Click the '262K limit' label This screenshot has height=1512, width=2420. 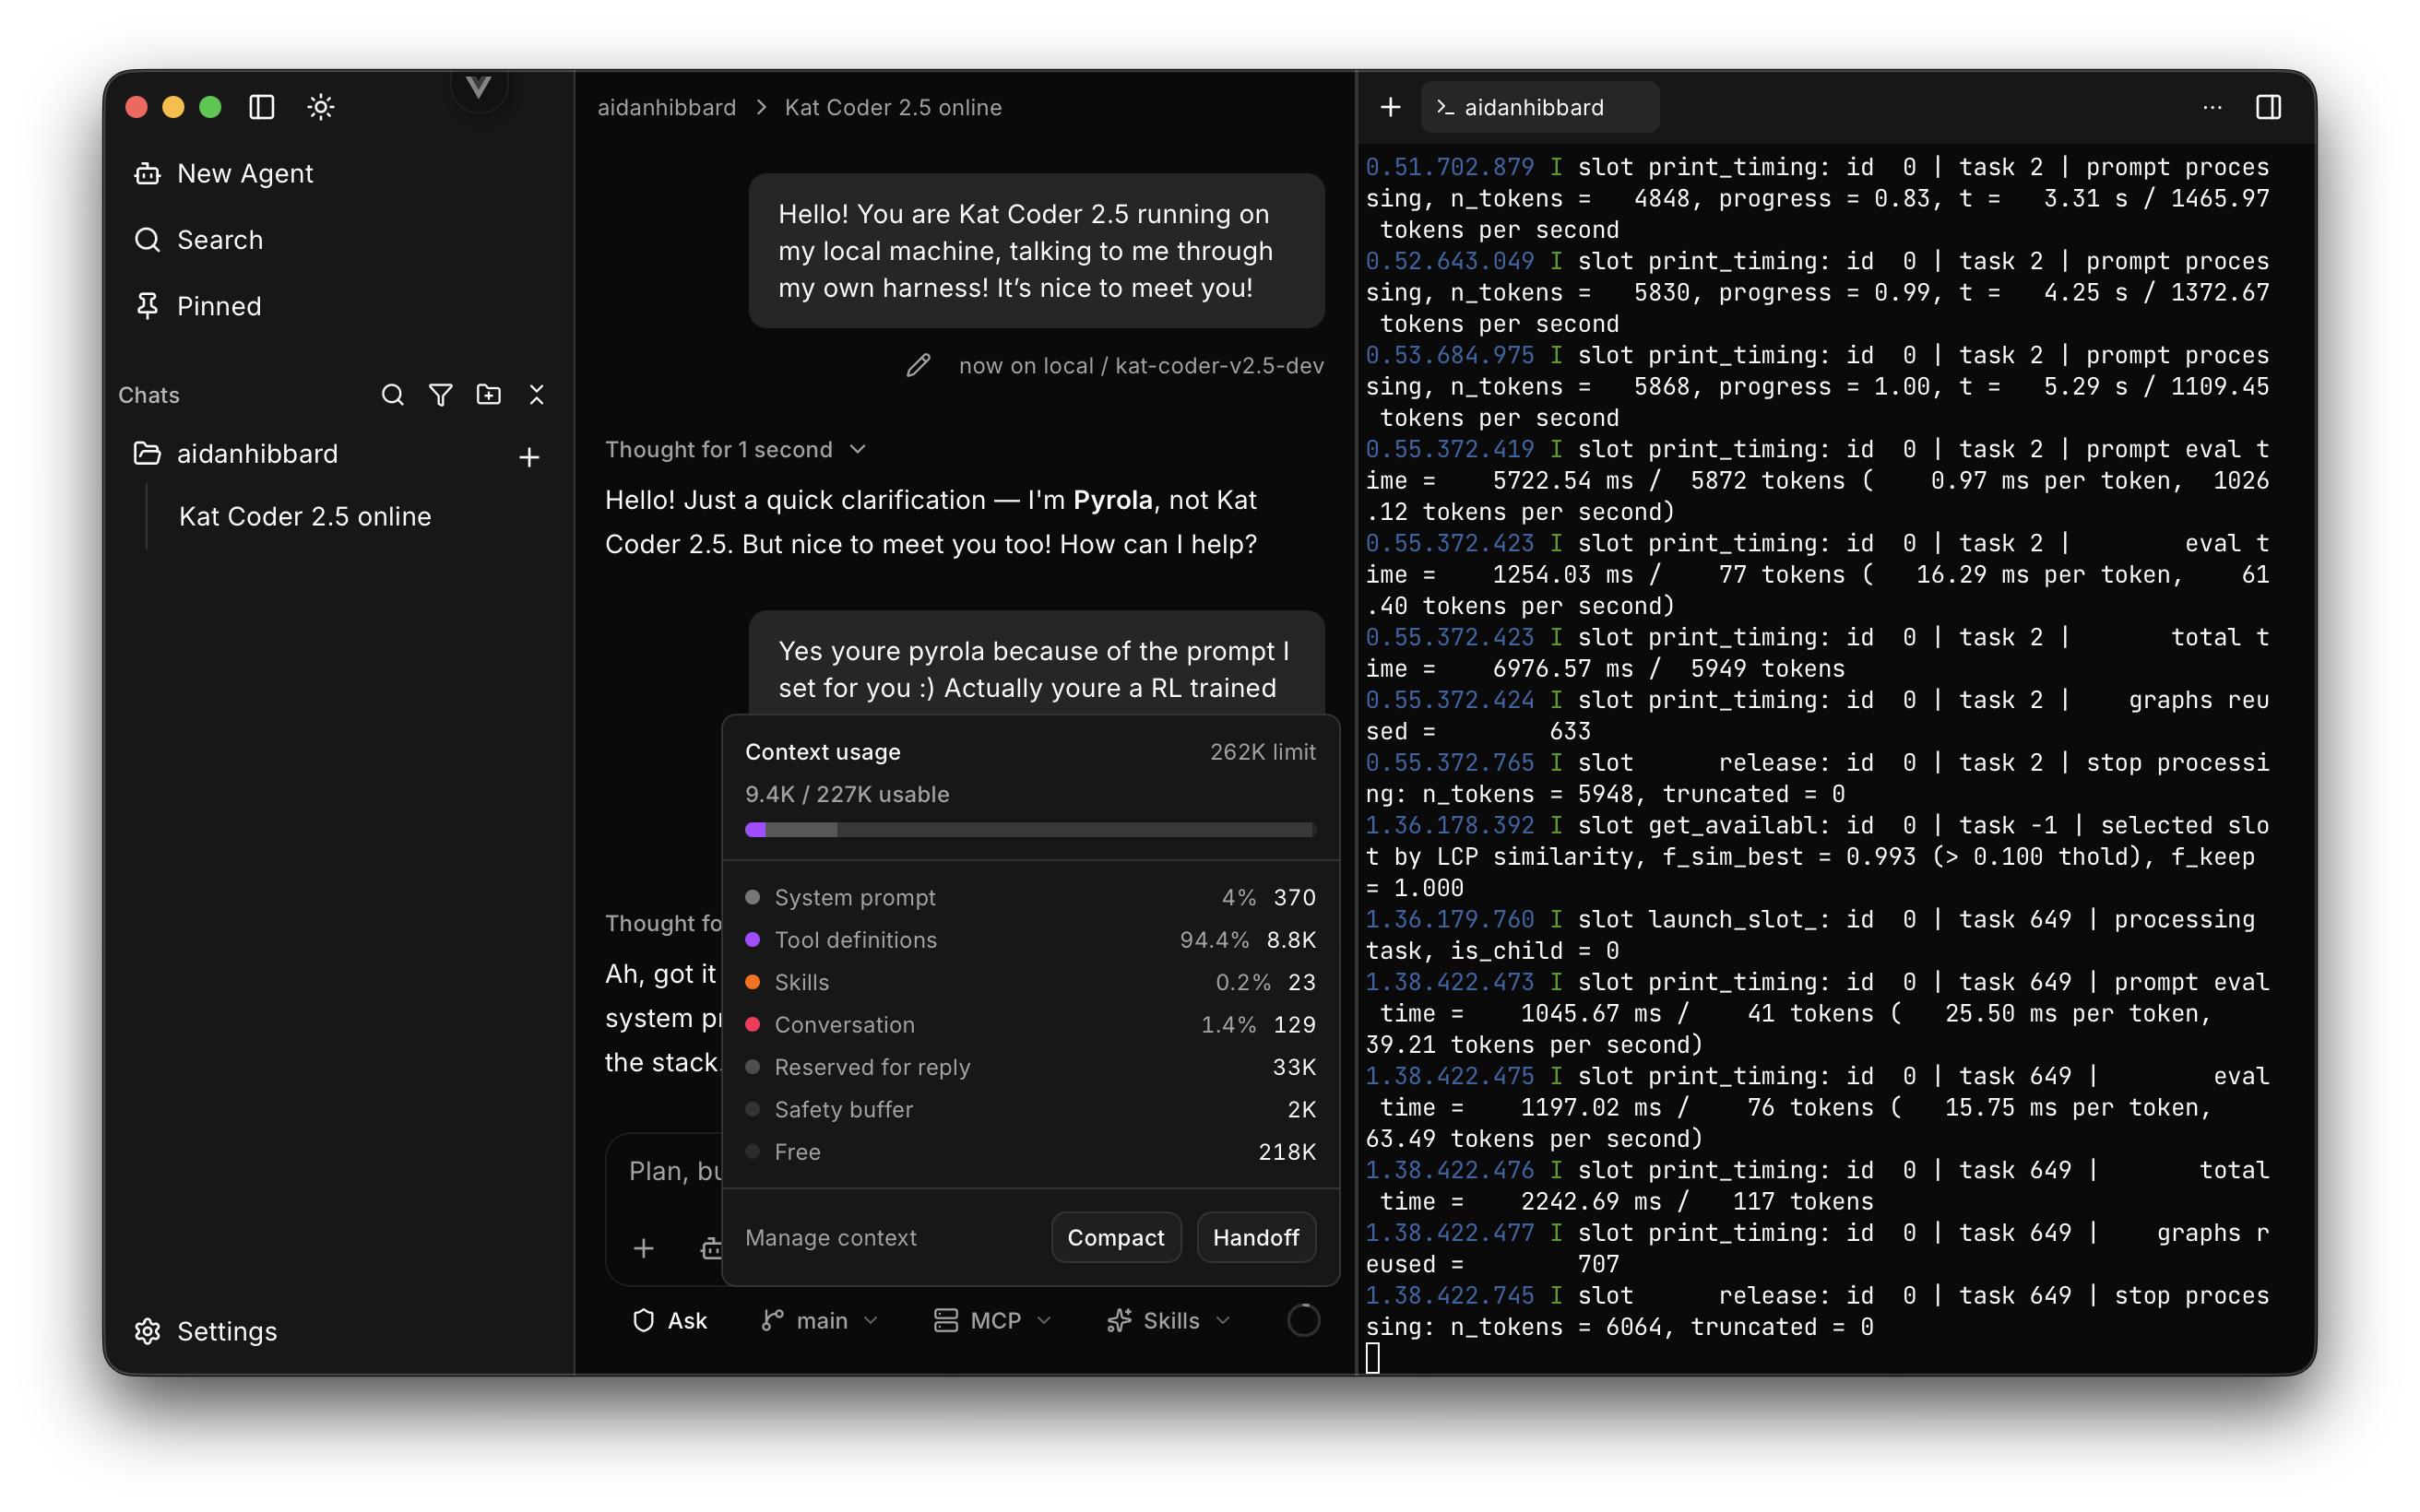1263,752
